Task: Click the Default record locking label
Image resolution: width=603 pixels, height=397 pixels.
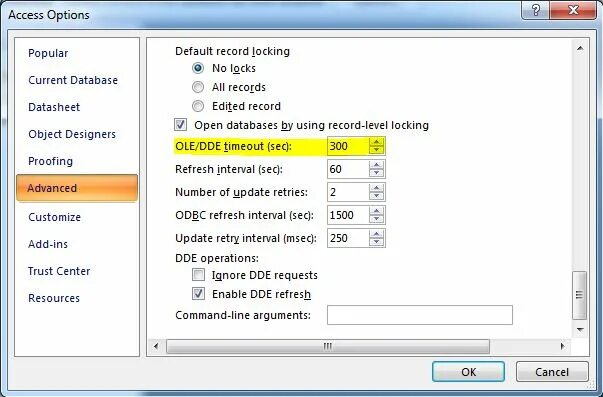Action: tap(232, 51)
